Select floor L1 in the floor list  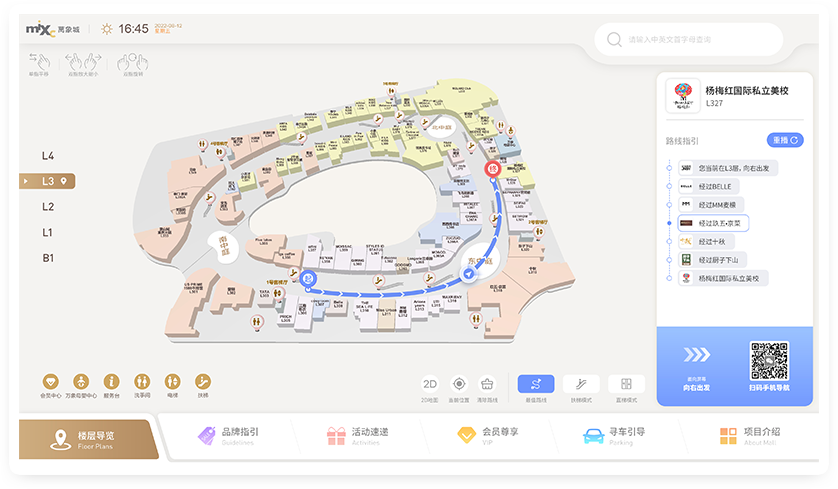[48, 232]
